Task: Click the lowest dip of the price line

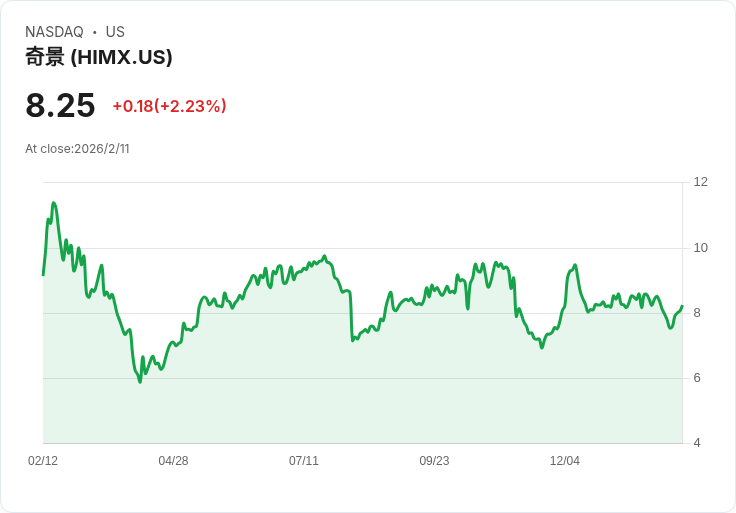Action: tap(140, 382)
